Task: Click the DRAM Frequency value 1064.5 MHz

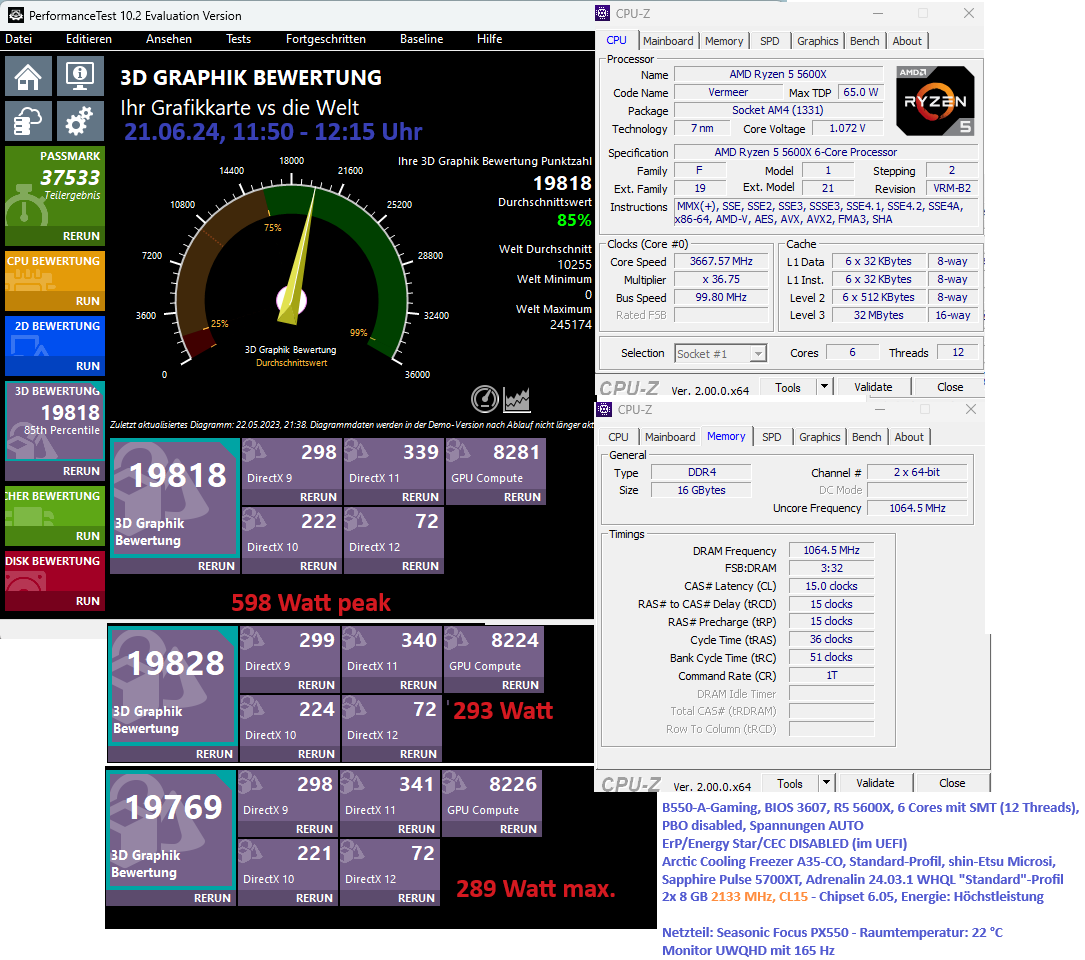Action: tap(831, 550)
